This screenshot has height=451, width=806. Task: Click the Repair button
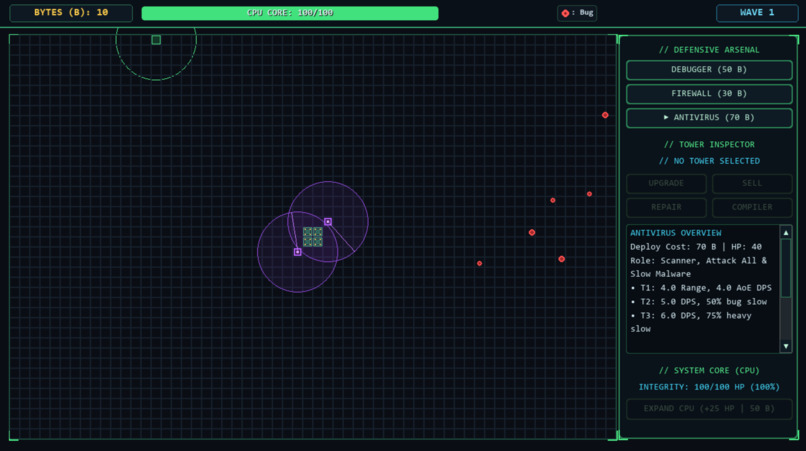point(666,207)
